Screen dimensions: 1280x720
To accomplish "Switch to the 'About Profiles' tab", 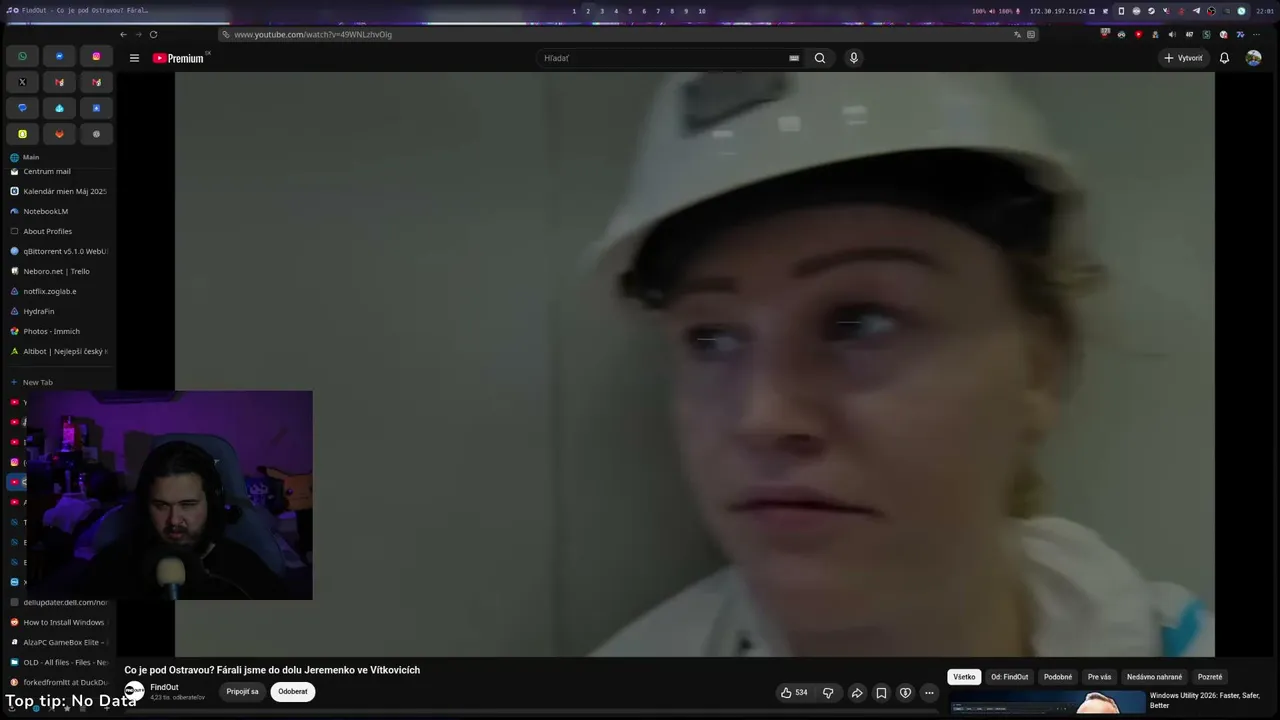I will pos(58,231).
